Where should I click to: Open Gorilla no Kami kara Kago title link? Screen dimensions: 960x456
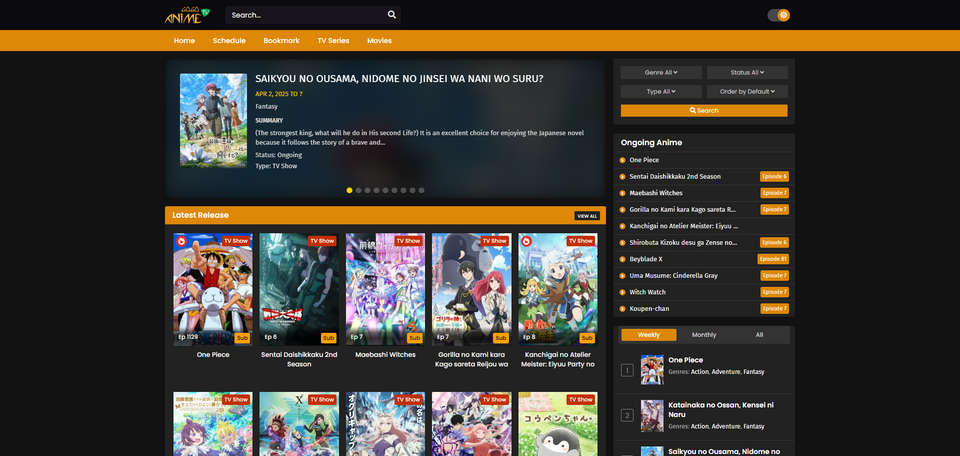471,359
